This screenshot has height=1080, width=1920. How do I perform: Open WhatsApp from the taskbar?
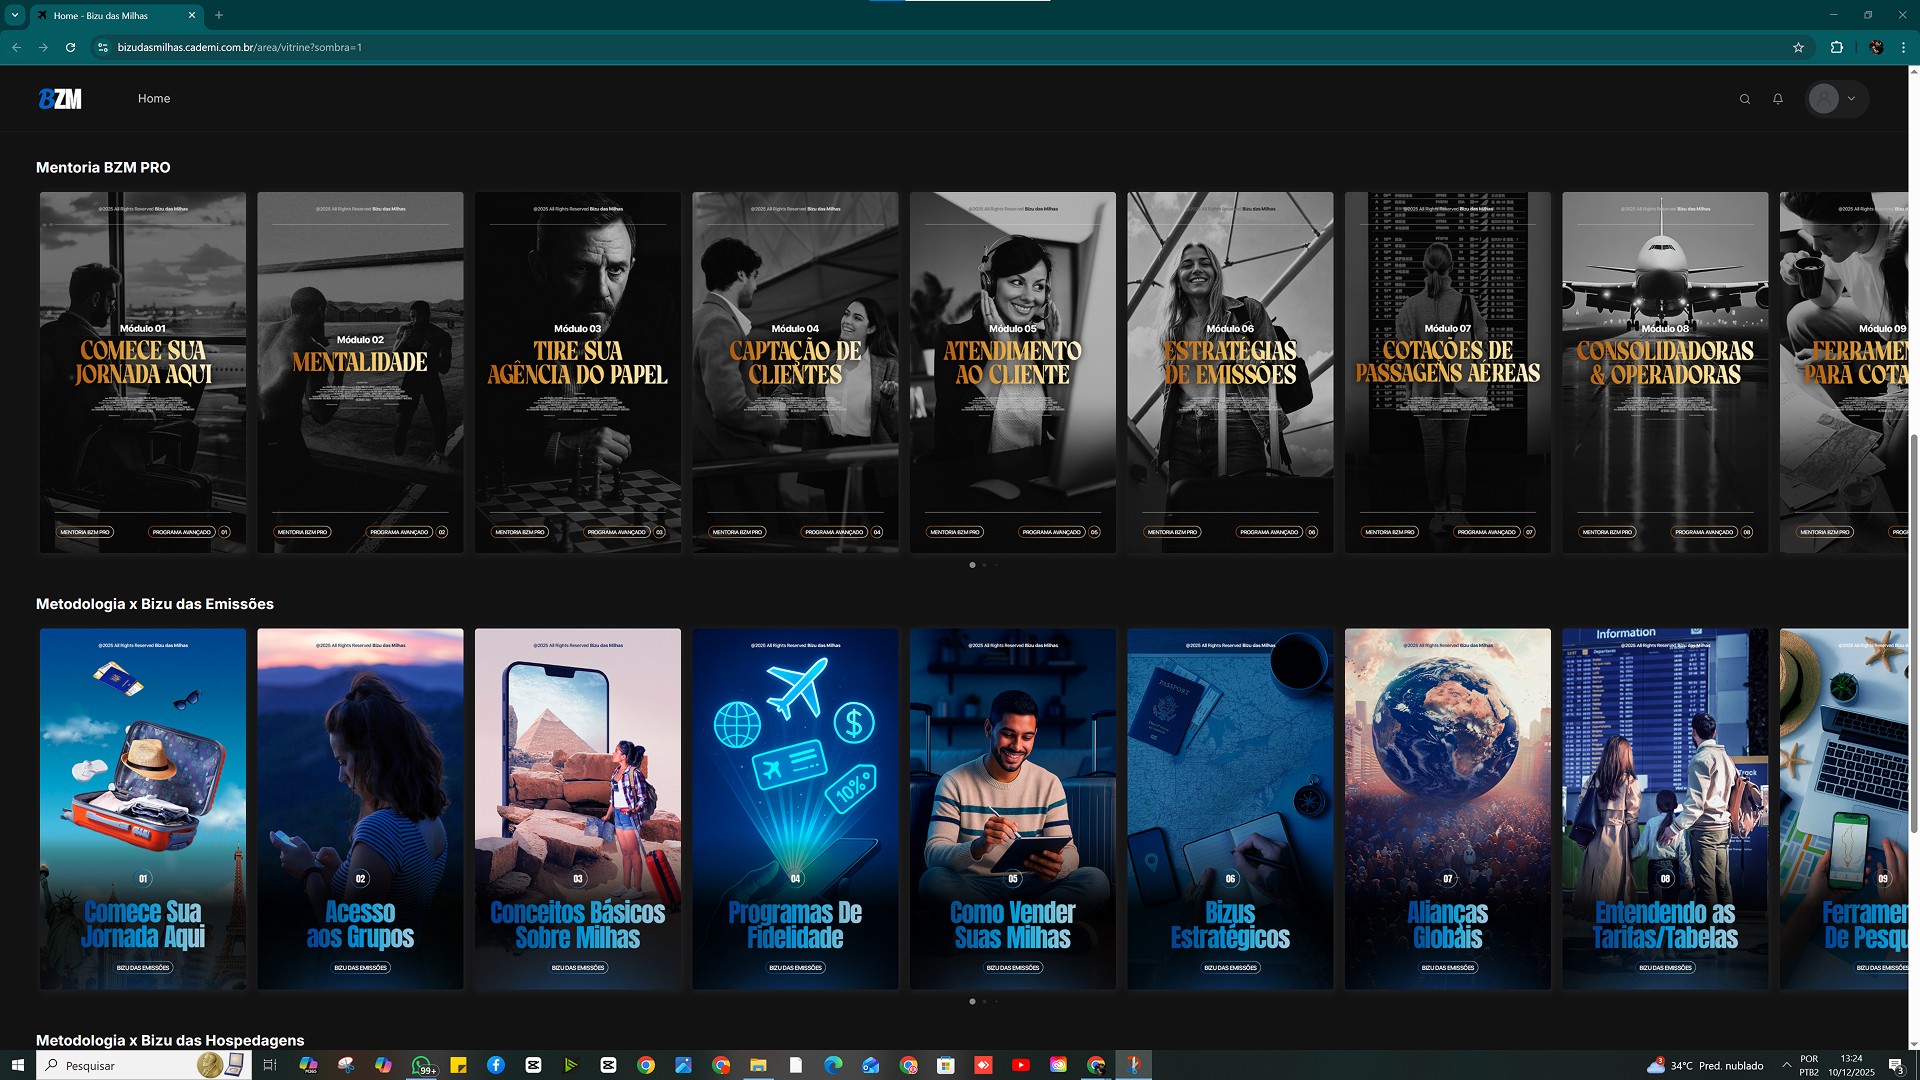[x=421, y=1066]
